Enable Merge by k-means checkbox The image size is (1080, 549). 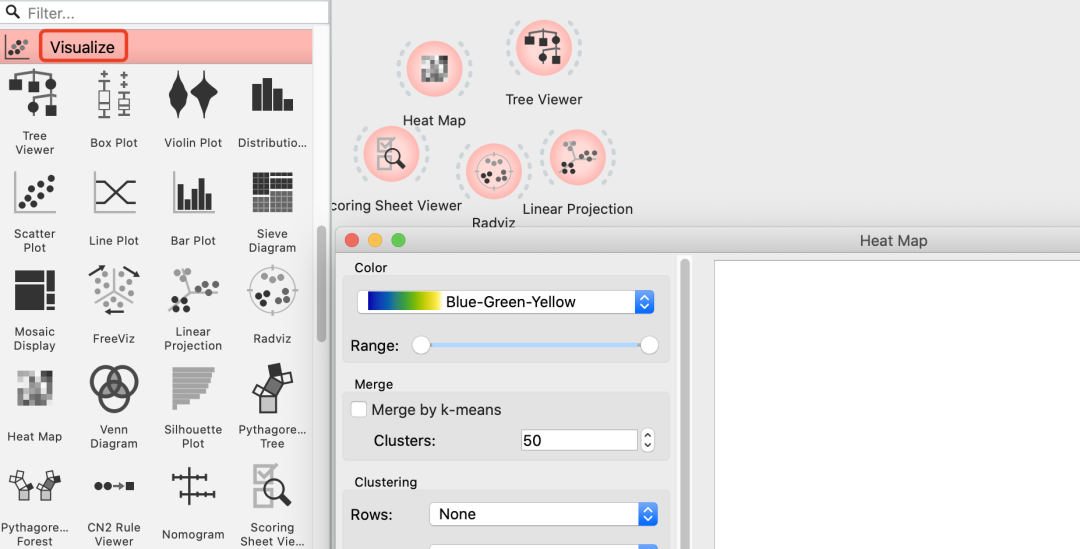pos(359,409)
